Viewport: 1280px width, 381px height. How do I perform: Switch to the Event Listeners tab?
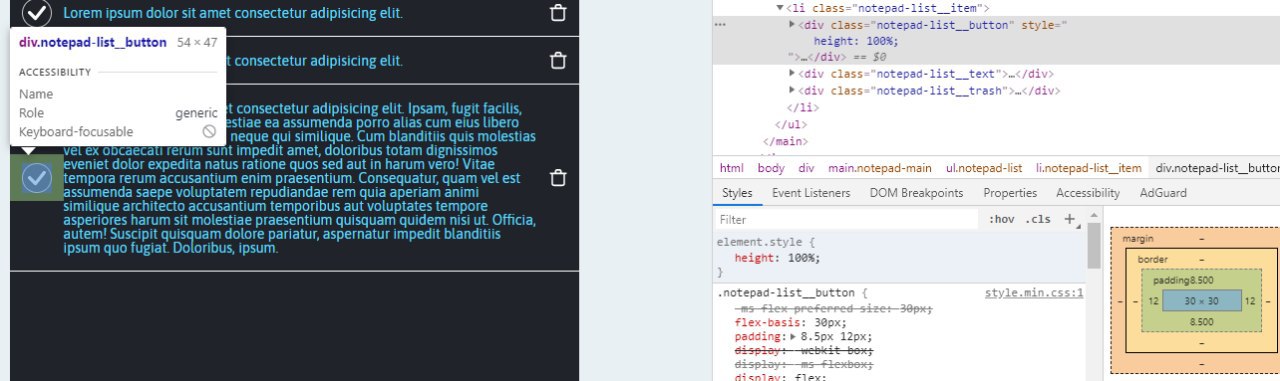(x=811, y=193)
